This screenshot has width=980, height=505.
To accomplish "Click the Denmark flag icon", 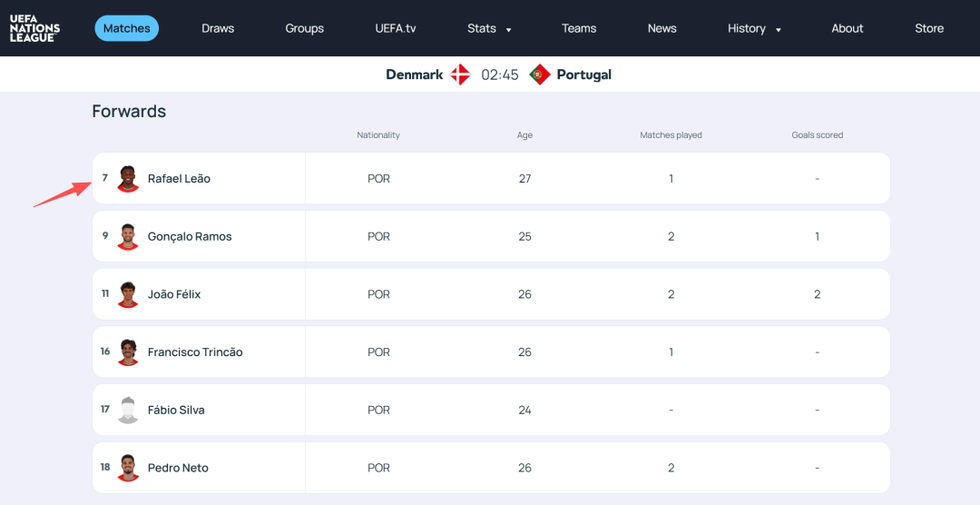I will 461,74.
